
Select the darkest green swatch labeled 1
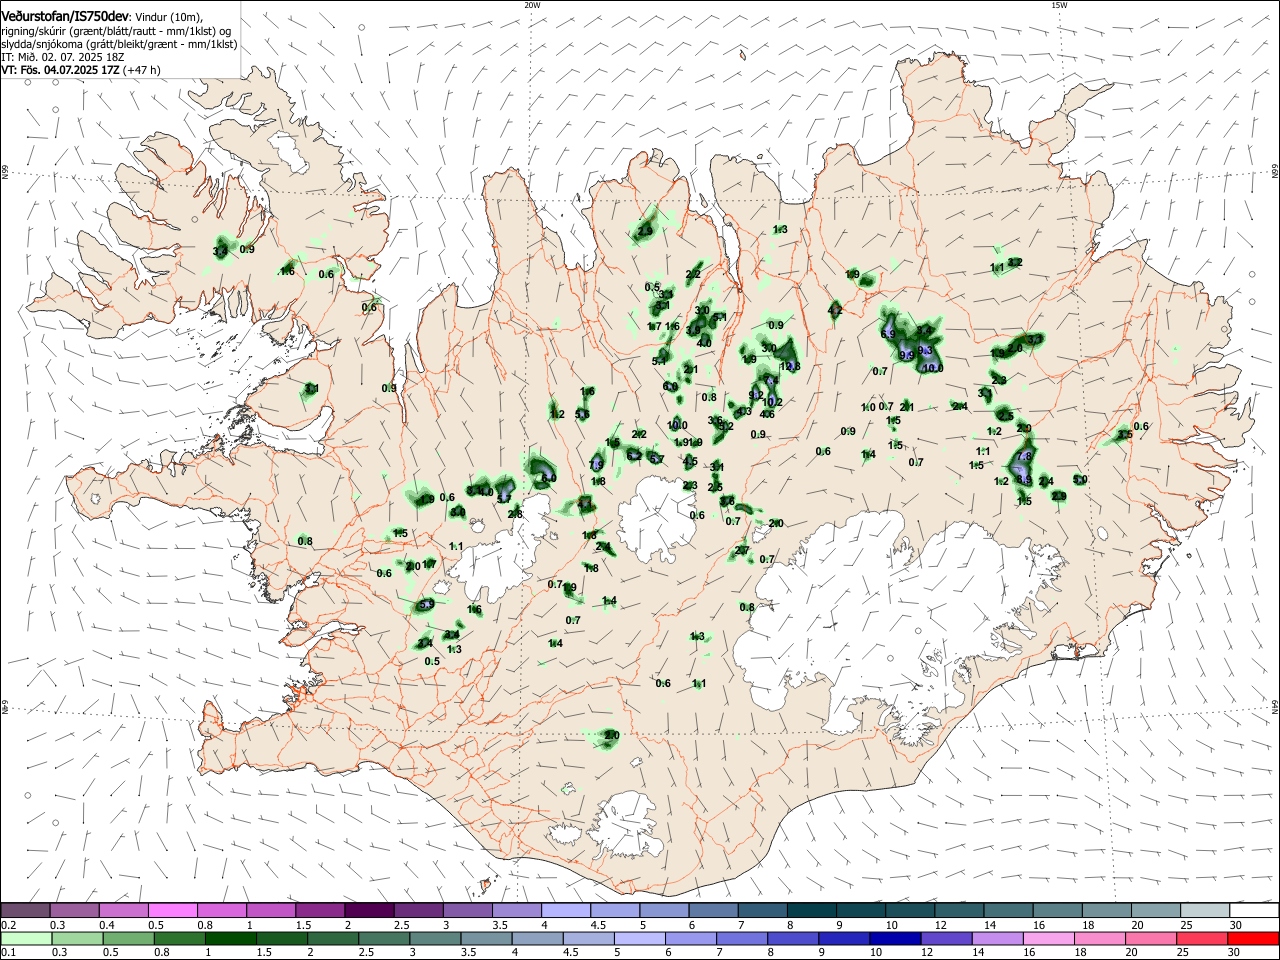pyautogui.click(x=229, y=938)
